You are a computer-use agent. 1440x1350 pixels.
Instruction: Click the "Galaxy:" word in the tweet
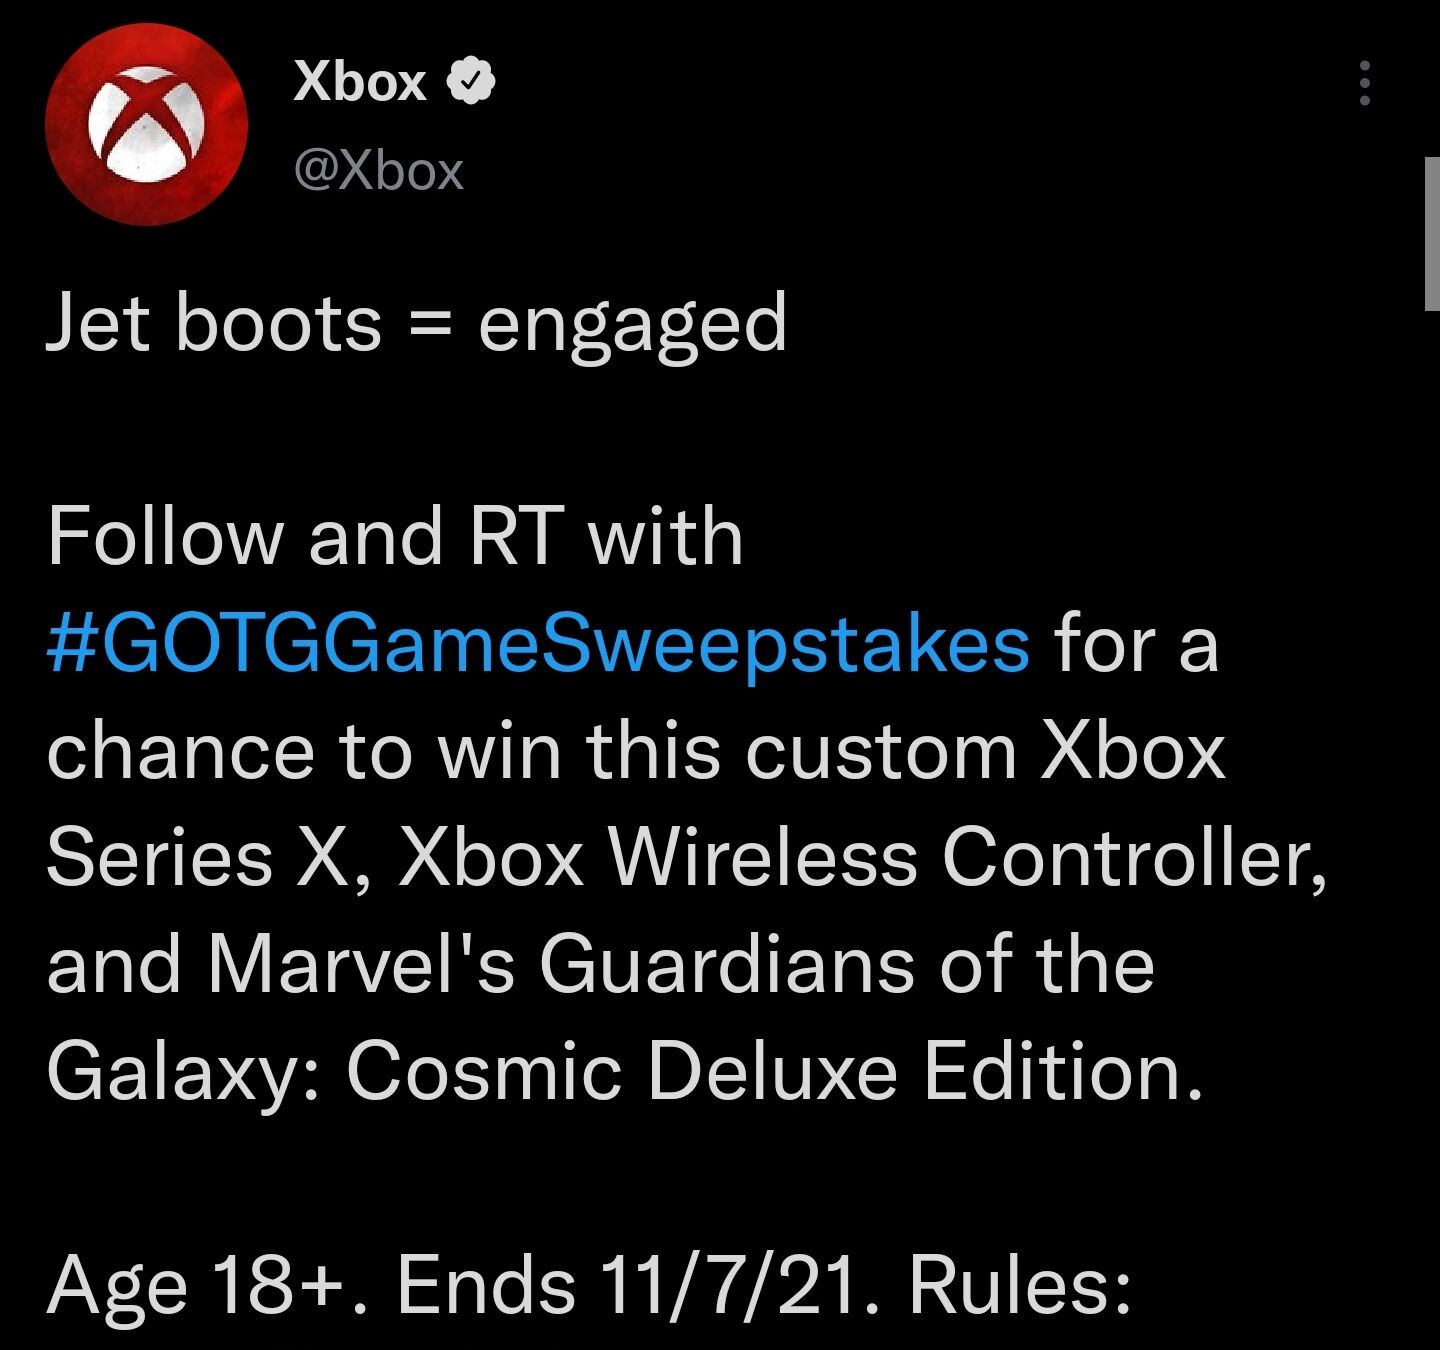pos(182,1073)
